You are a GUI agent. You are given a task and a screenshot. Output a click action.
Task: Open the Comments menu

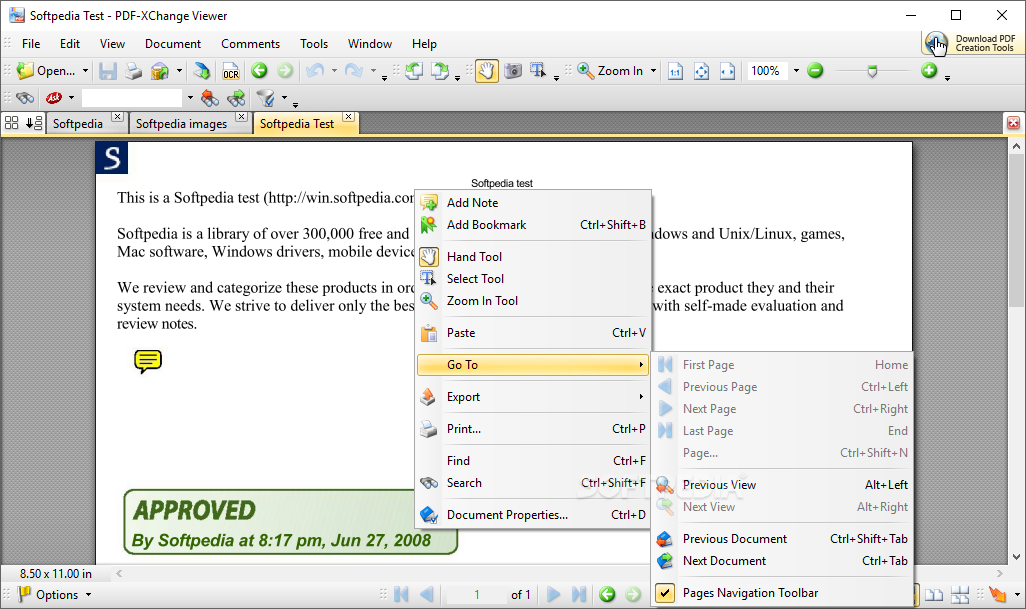pos(250,44)
